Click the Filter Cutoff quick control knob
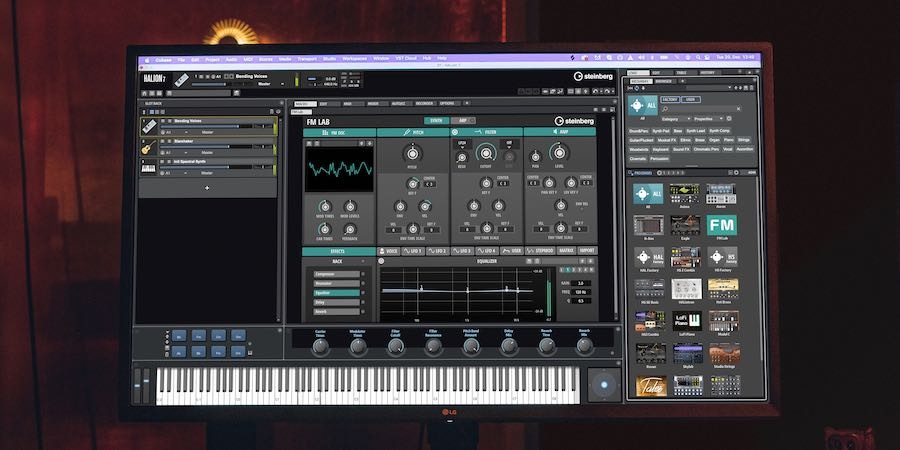The width and height of the screenshot is (900, 450). click(x=396, y=345)
